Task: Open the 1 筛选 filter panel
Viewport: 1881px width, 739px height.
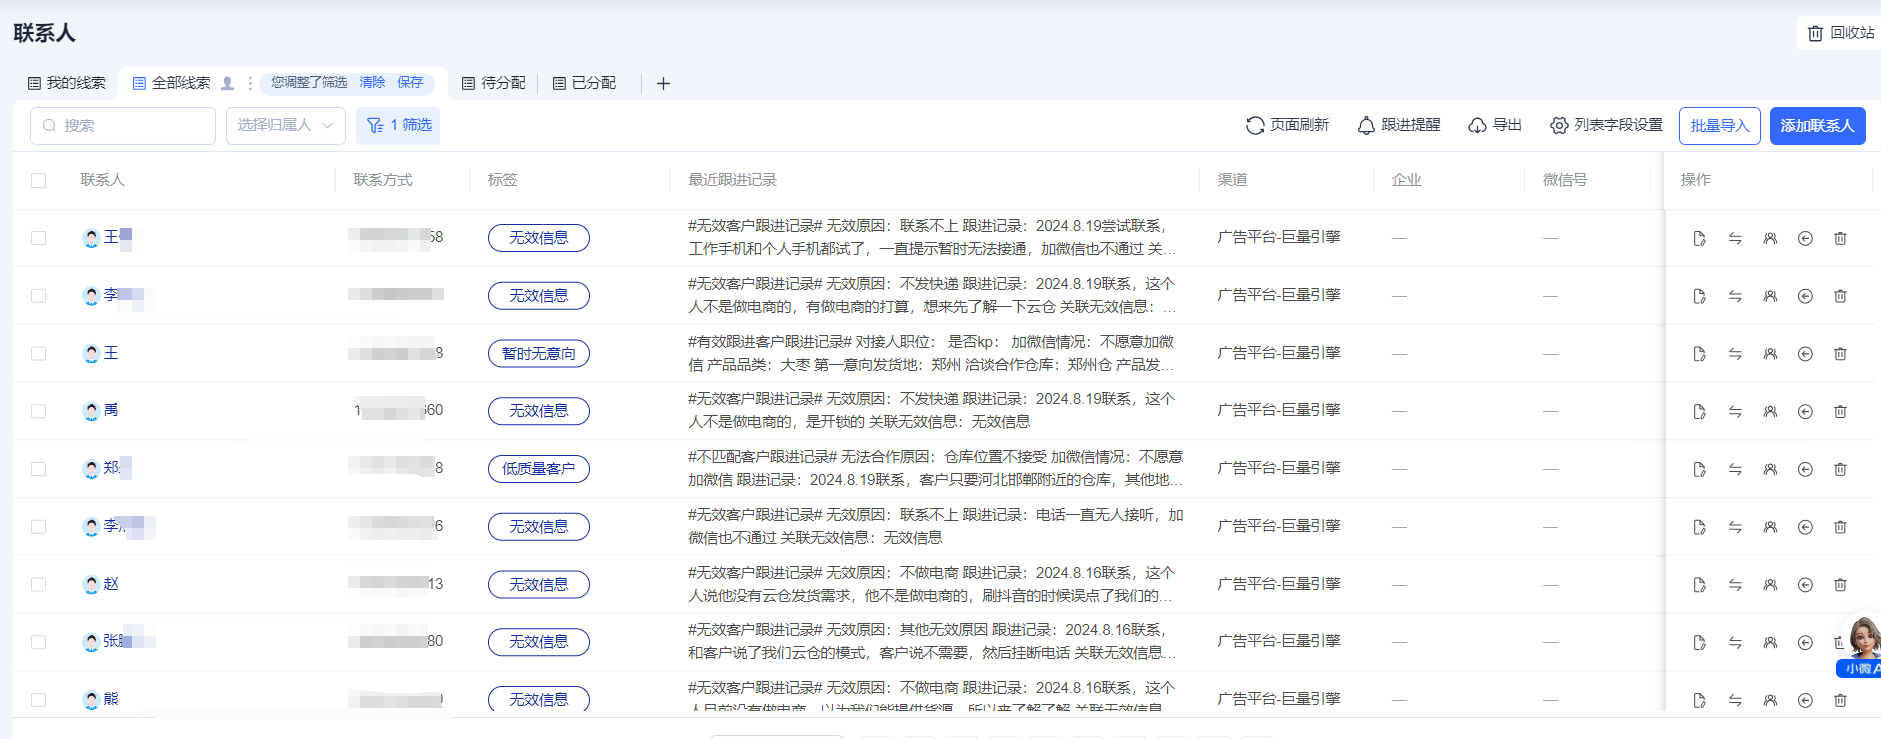Action: pyautogui.click(x=398, y=125)
